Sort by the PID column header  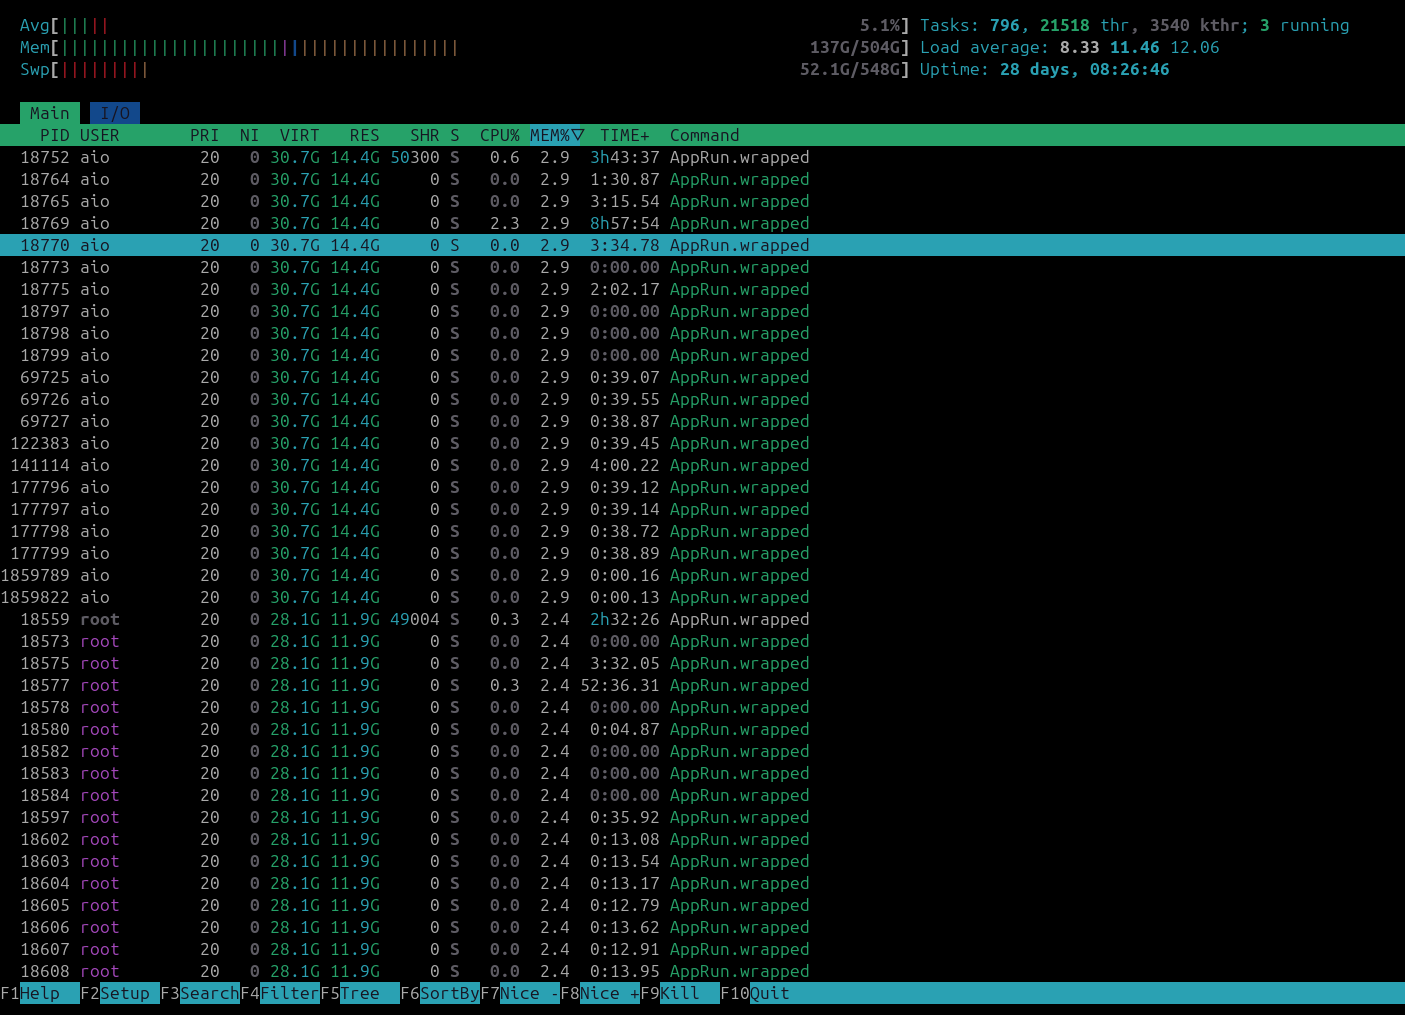(55, 135)
